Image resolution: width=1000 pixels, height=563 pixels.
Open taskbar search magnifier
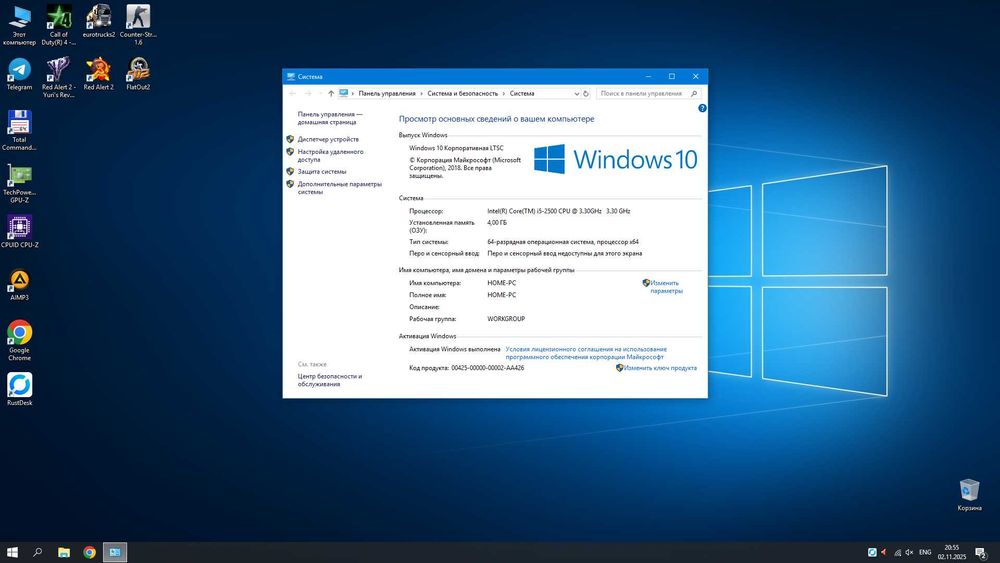point(38,552)
